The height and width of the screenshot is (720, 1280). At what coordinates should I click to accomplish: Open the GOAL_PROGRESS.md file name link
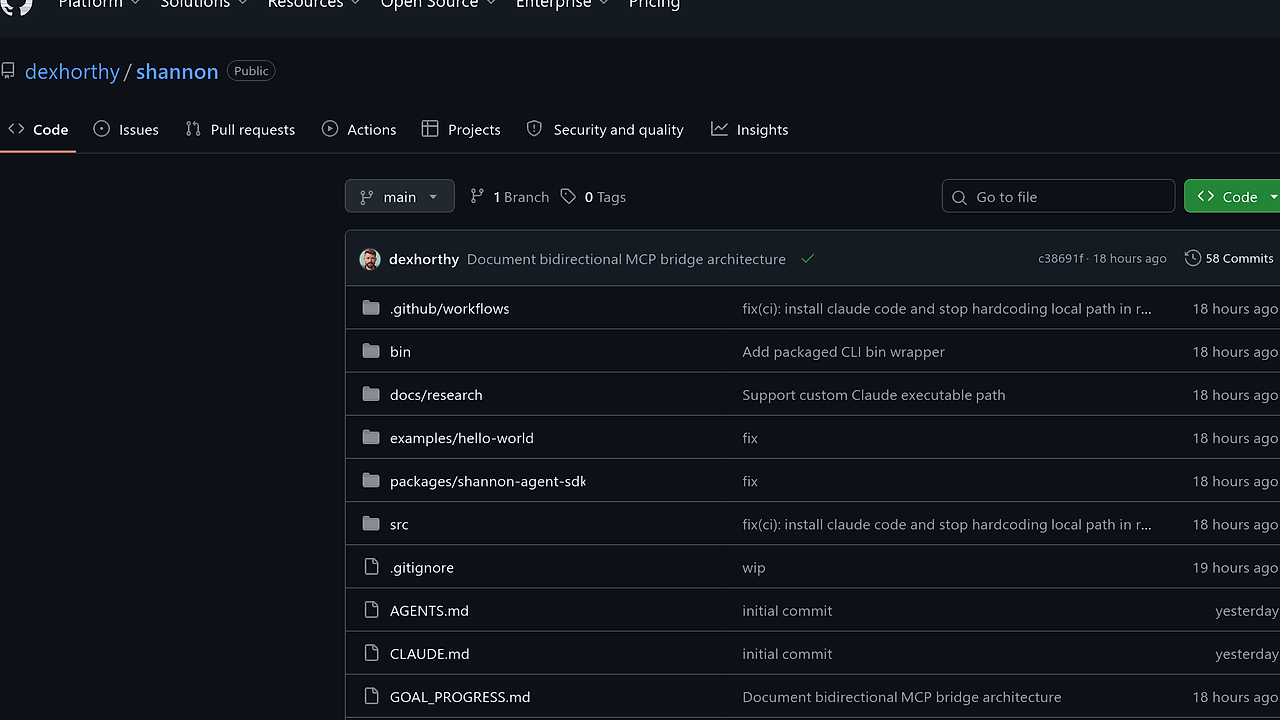[x=460, y=696]
